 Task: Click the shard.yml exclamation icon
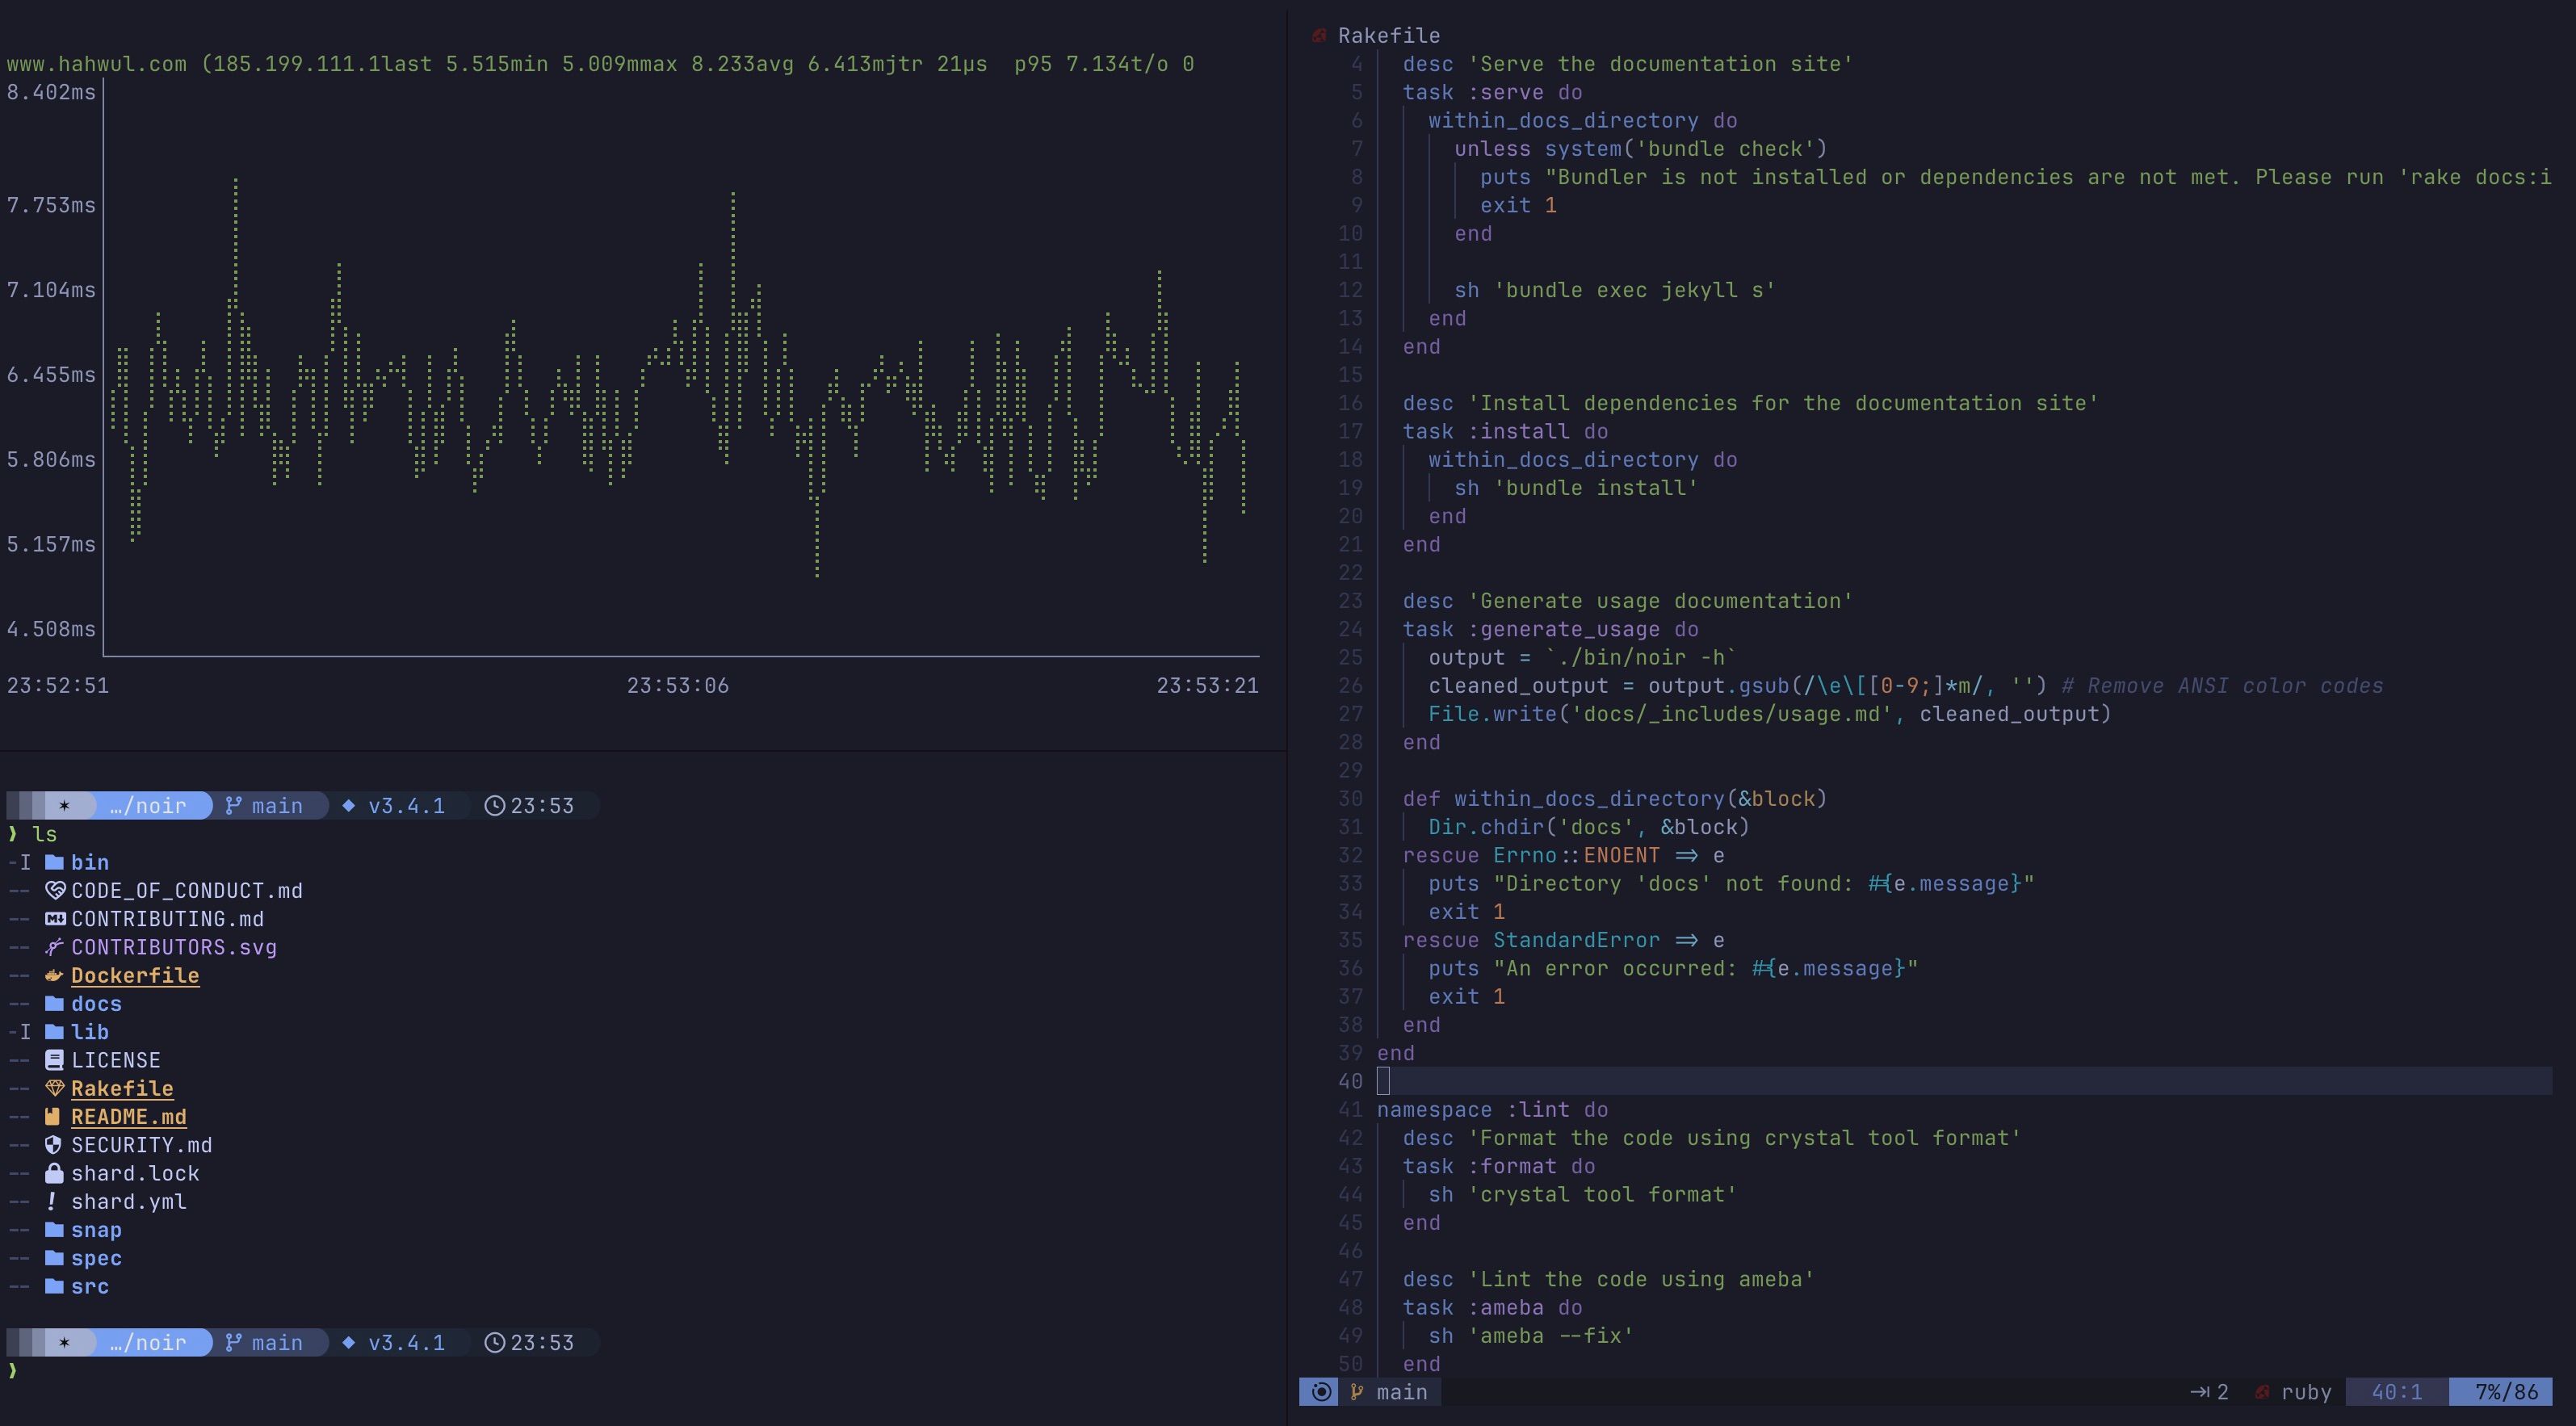pos(52,1201)
